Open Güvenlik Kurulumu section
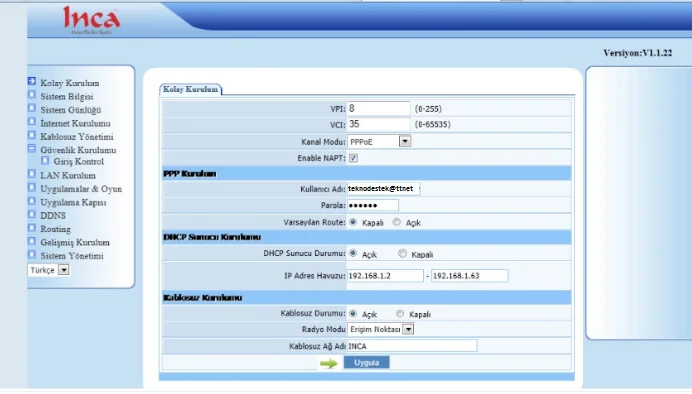 tap(78, 150)
